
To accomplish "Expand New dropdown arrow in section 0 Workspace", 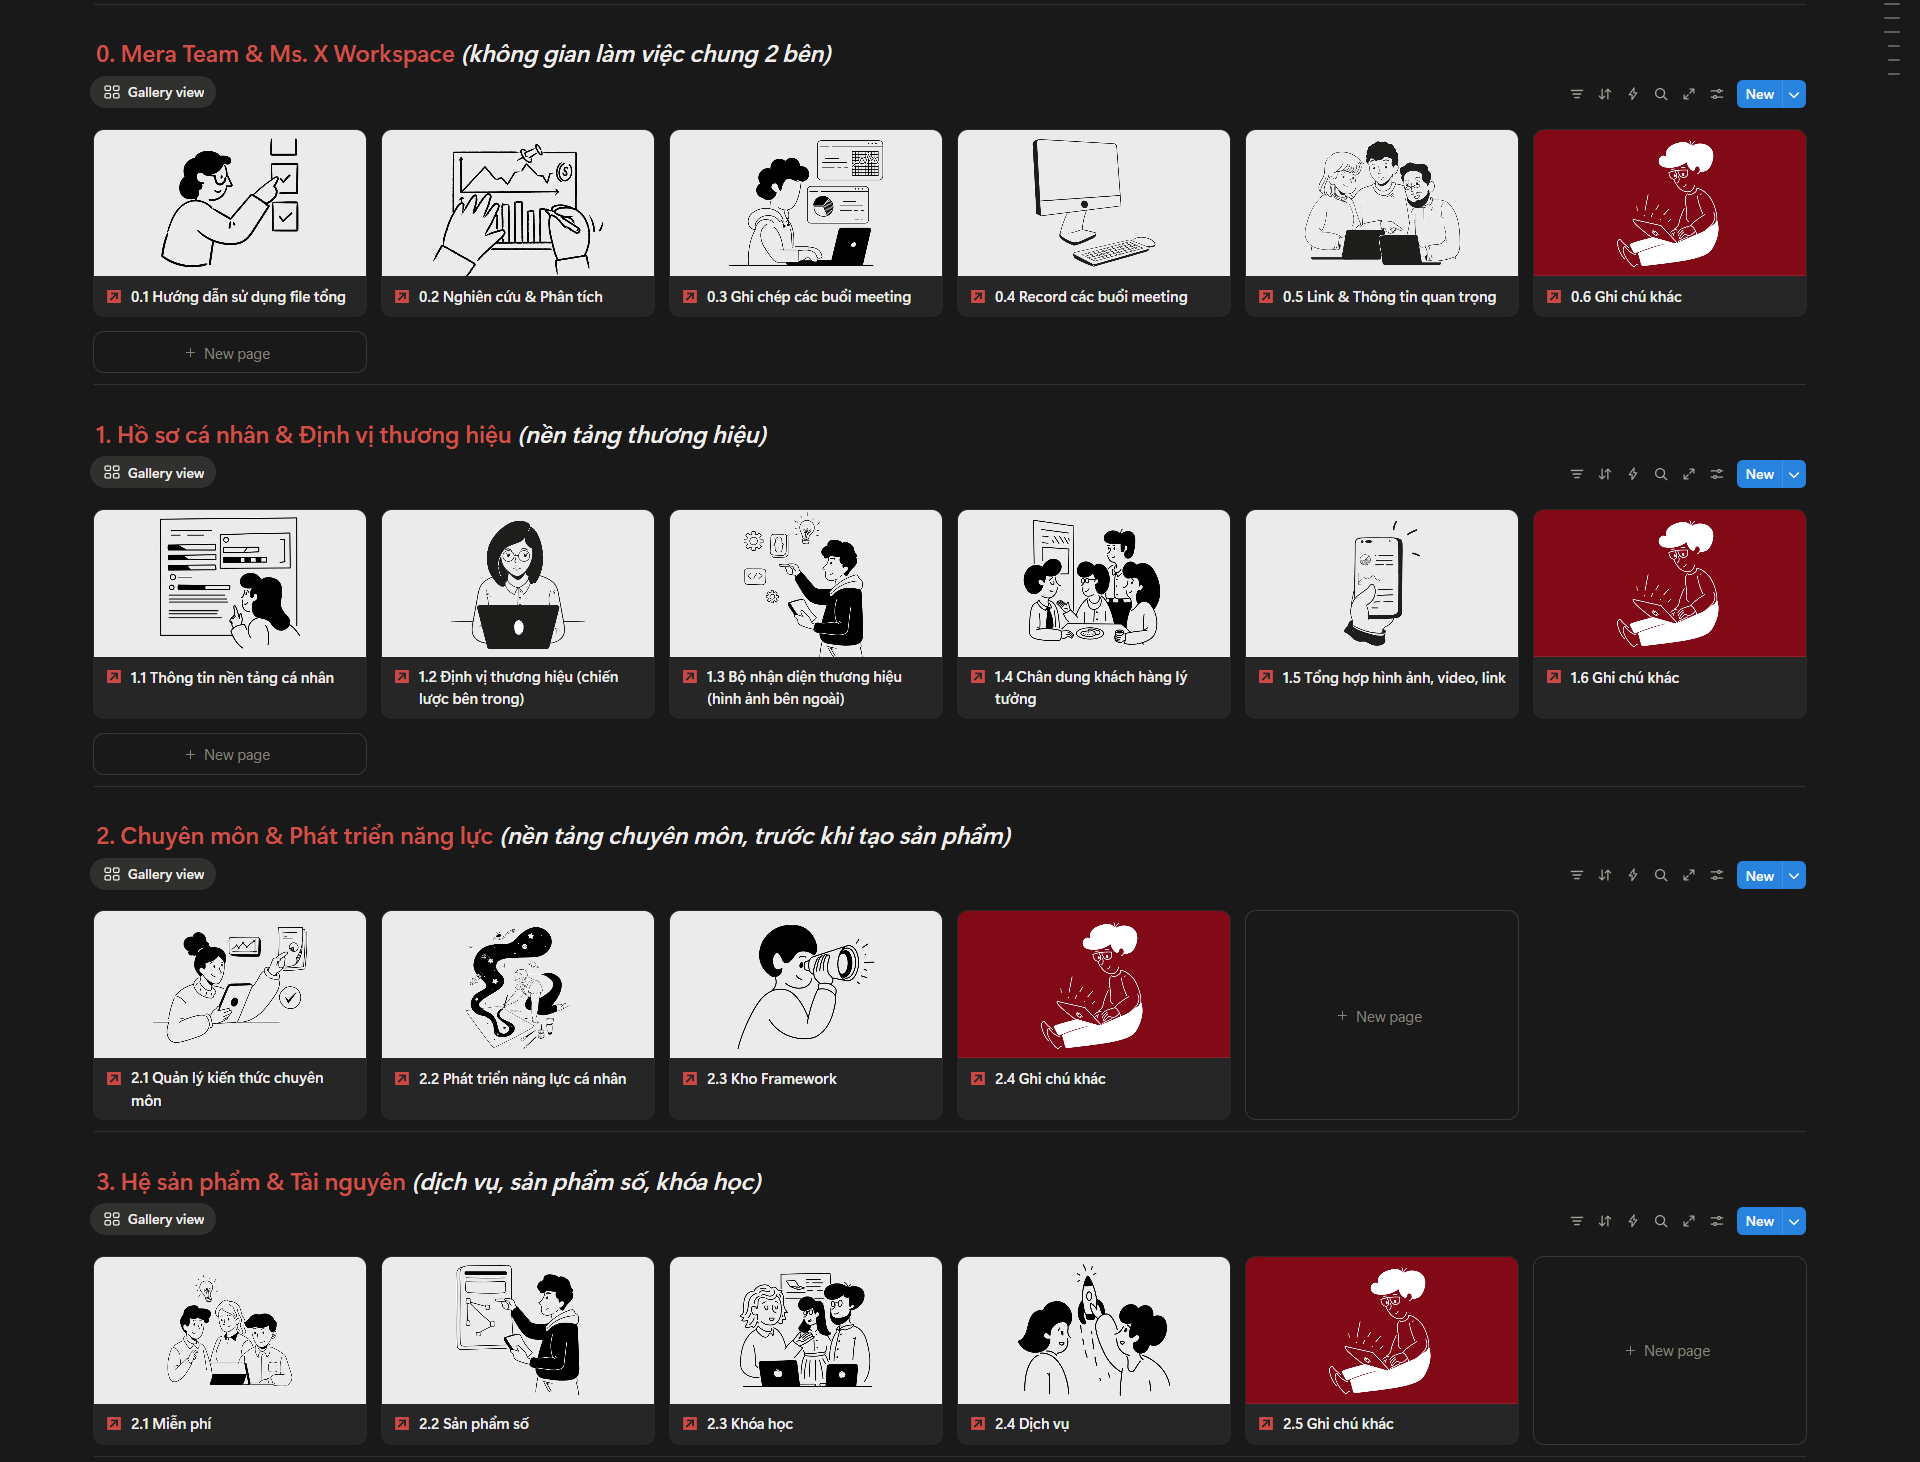I will [x=1794, y=94].
